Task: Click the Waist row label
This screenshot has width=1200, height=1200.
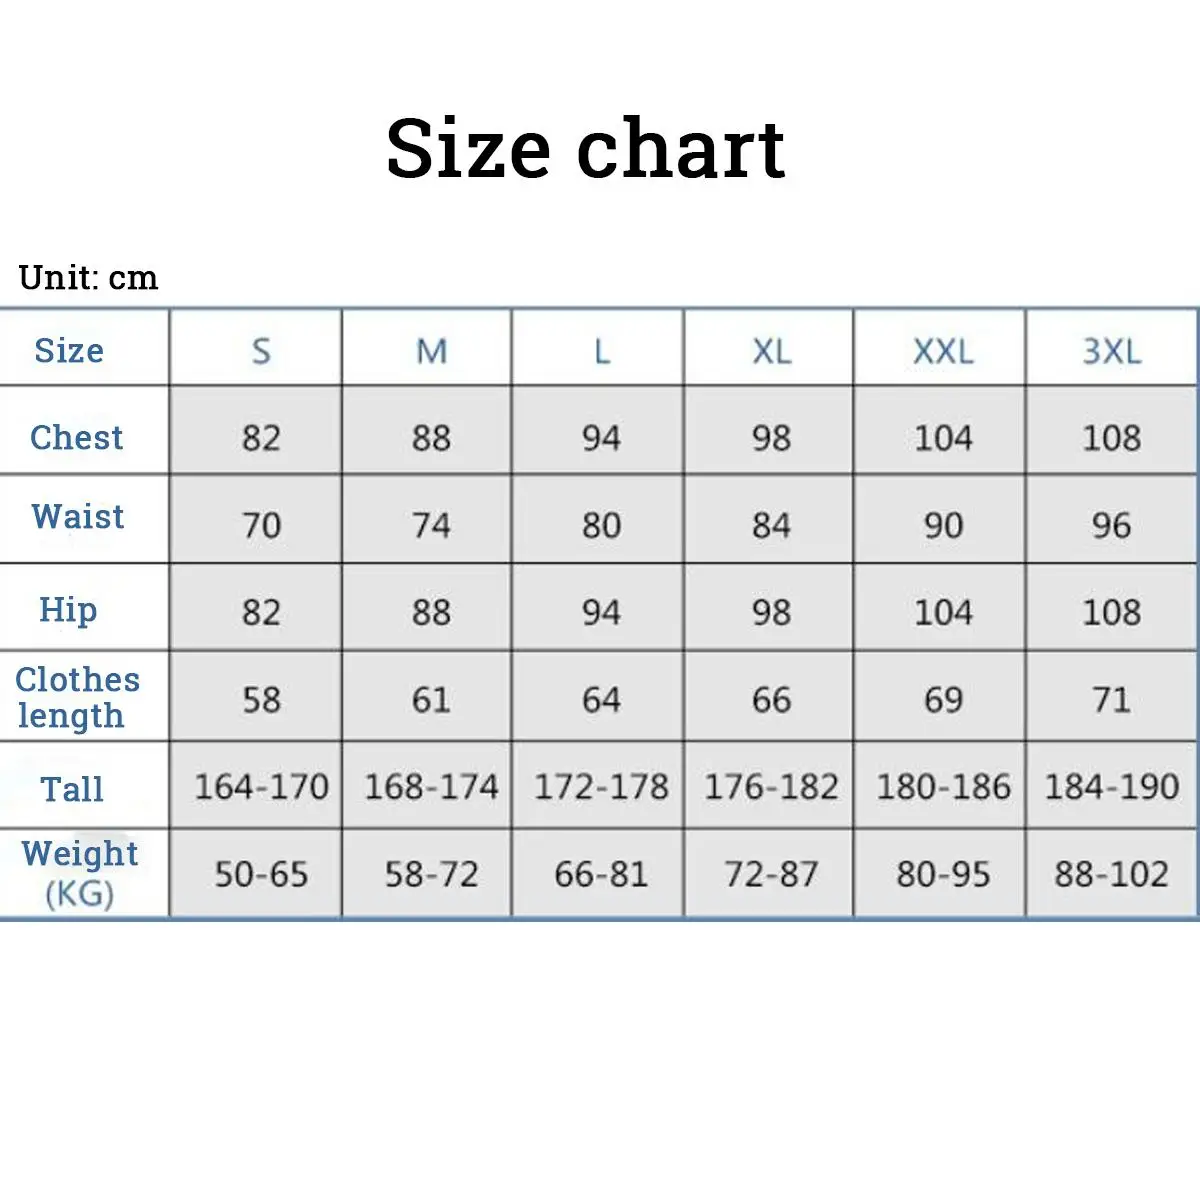Action: pos(78,516)
